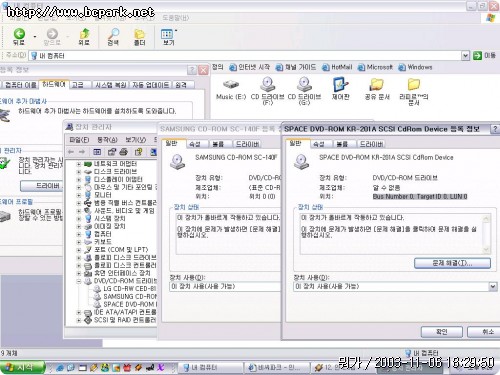Open the Windows link in Links bar
Image resolution: width=500 pixels, height=375 pixels.
415,67
